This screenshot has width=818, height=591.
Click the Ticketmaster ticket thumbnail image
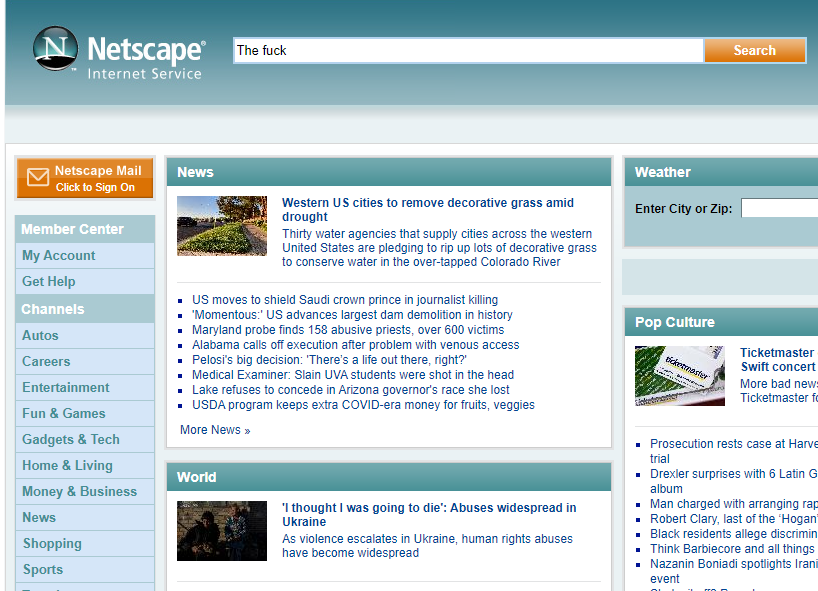point(680,377)
